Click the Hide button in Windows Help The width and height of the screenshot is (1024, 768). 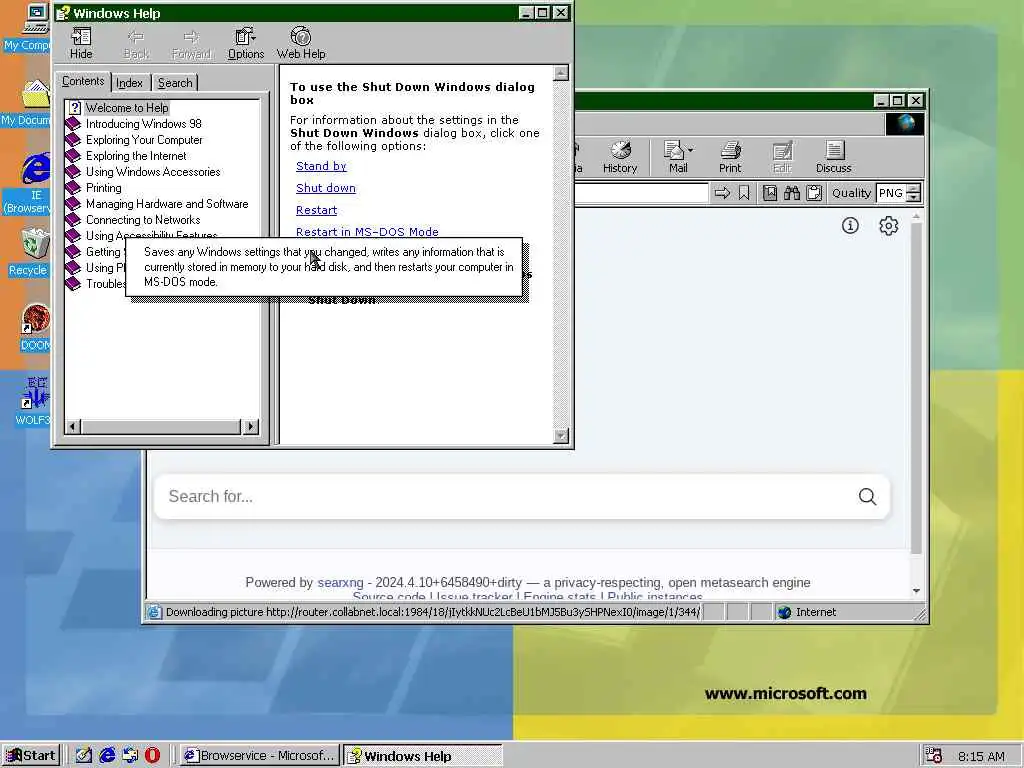pyautogui.click(x=81, y=44)
